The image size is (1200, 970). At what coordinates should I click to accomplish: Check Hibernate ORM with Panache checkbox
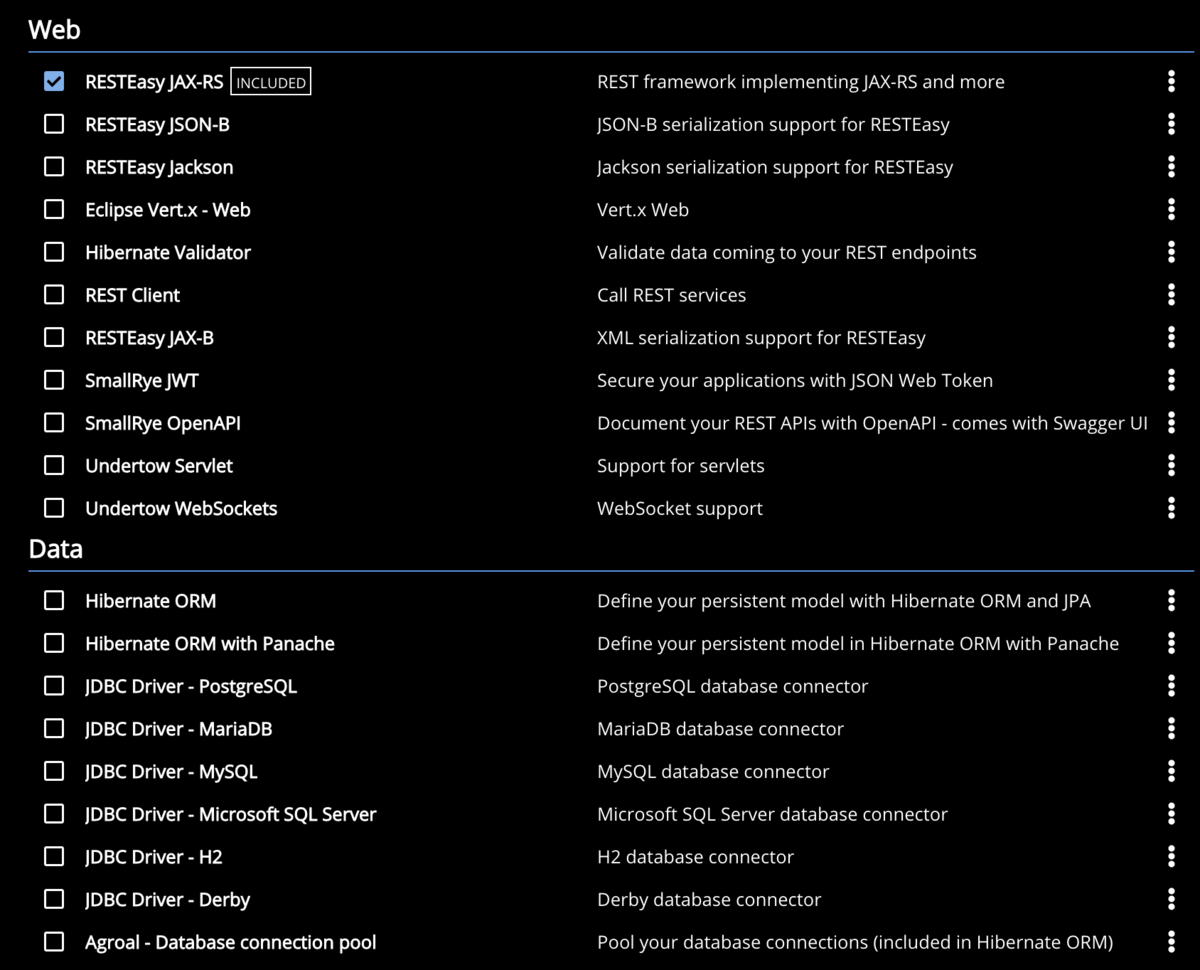54,643
